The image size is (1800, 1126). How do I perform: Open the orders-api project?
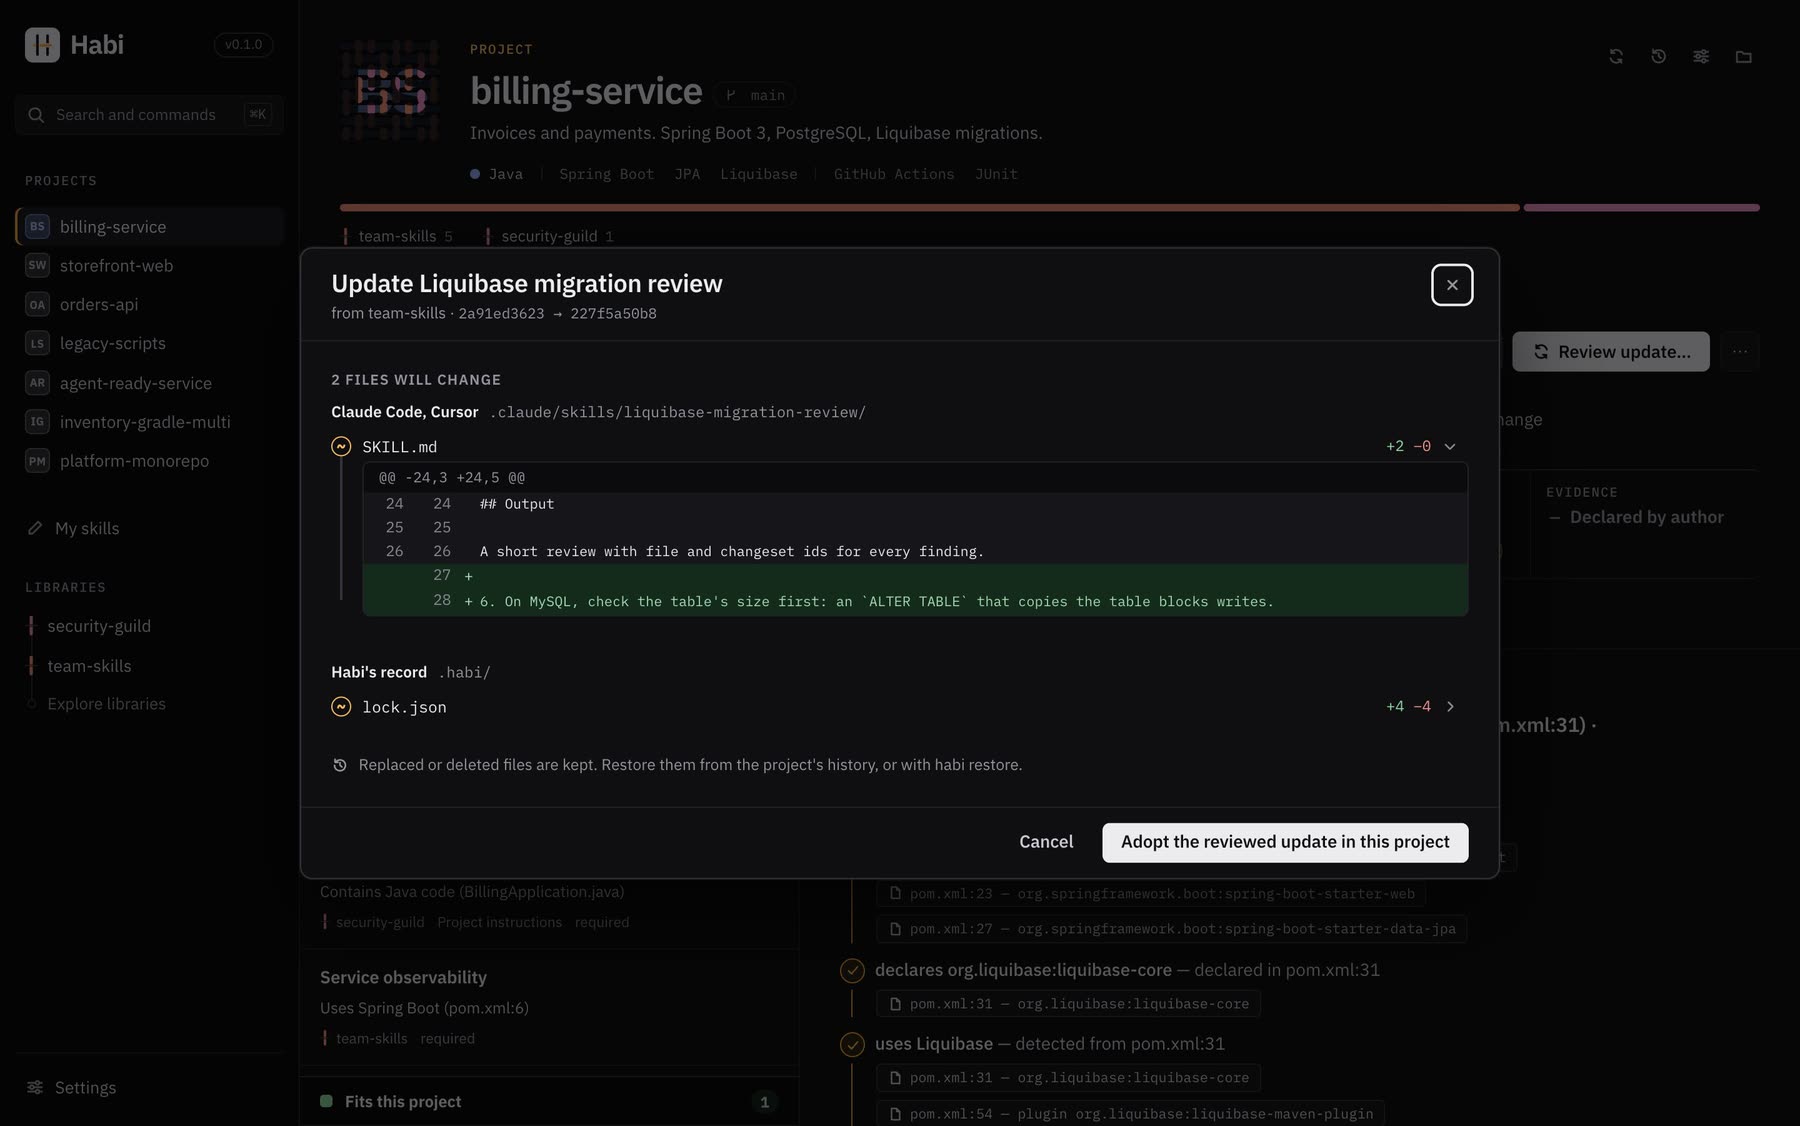click(150, 305)
